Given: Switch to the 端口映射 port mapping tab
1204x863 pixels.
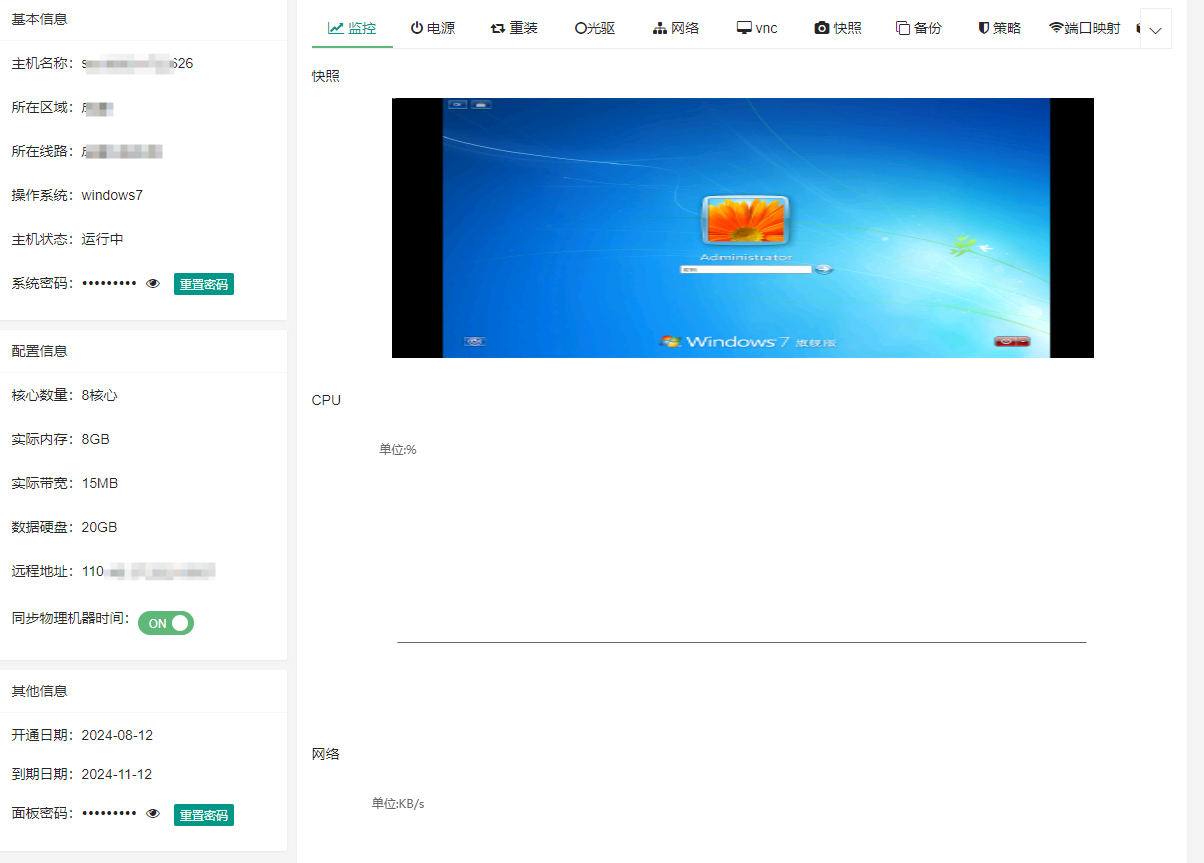Looking at the screenshot, I should coord(1085,28).
